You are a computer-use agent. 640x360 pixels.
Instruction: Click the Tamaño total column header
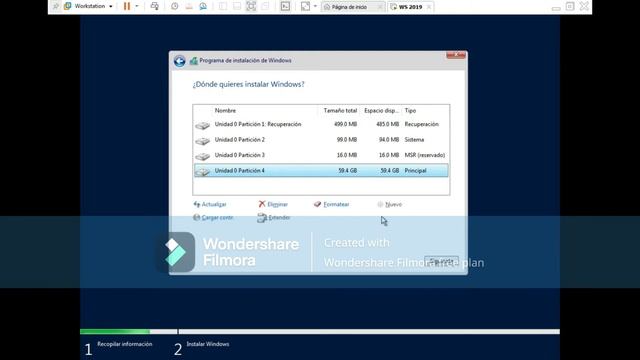[340, 111]
